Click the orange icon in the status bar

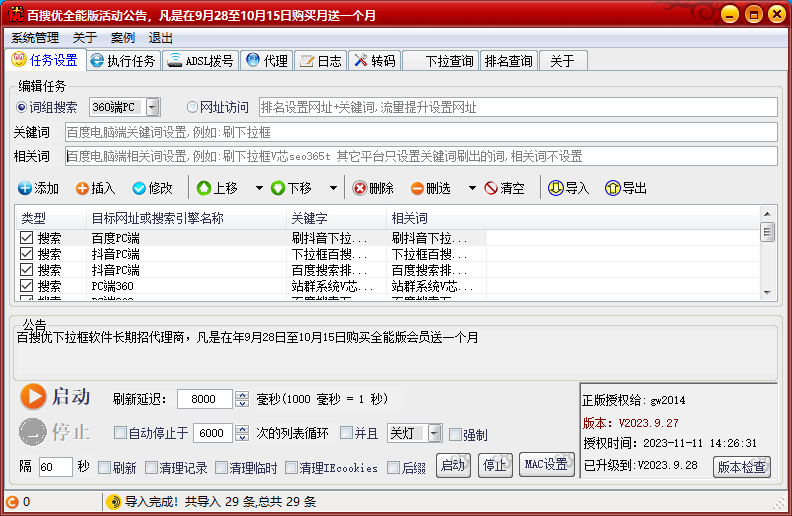click(12, 502)
